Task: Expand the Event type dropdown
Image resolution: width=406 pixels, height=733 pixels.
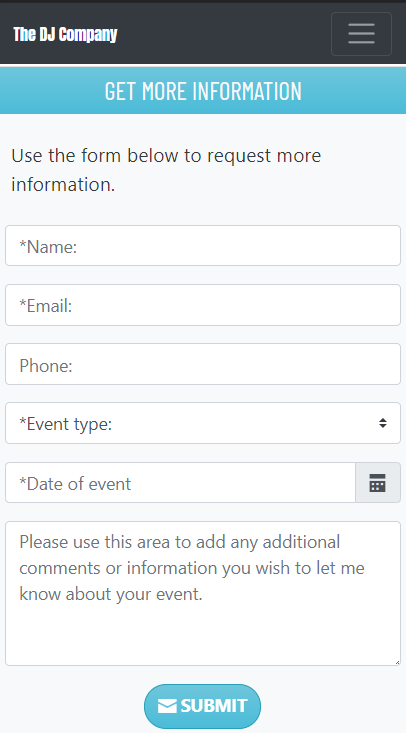Action: pos(203,423)
